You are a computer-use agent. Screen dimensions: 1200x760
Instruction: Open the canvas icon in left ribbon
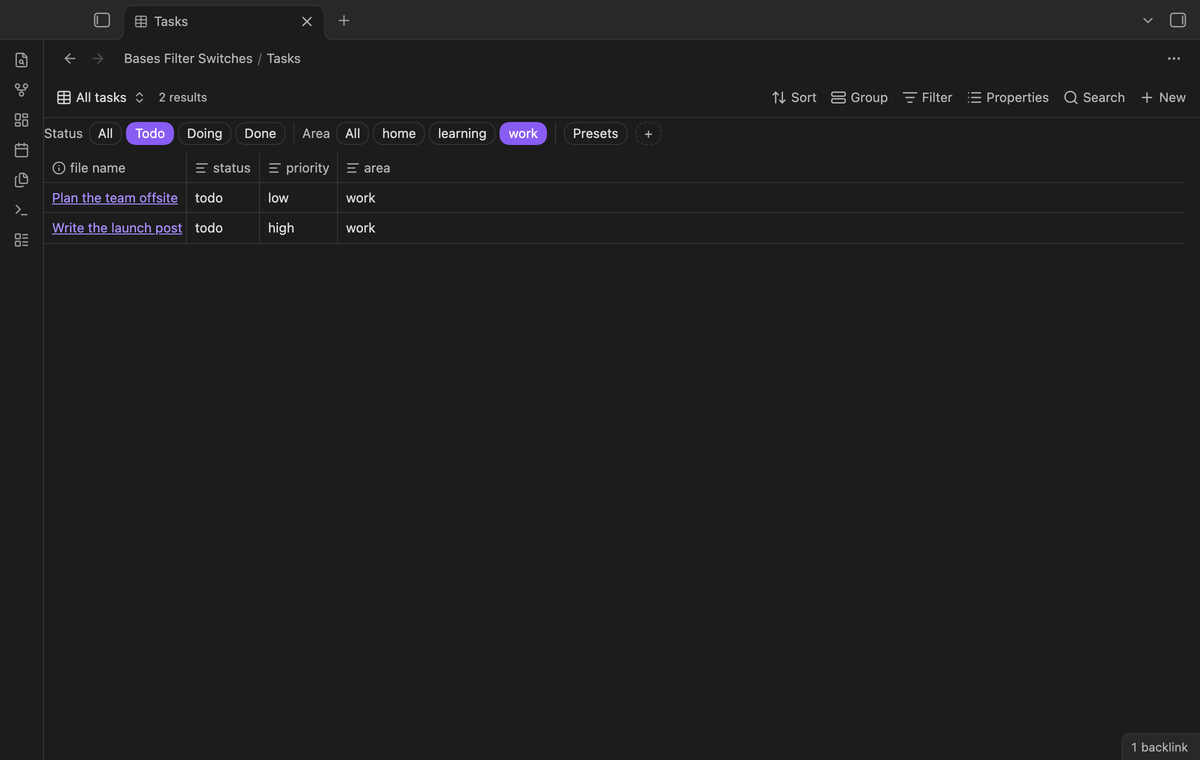21,120
